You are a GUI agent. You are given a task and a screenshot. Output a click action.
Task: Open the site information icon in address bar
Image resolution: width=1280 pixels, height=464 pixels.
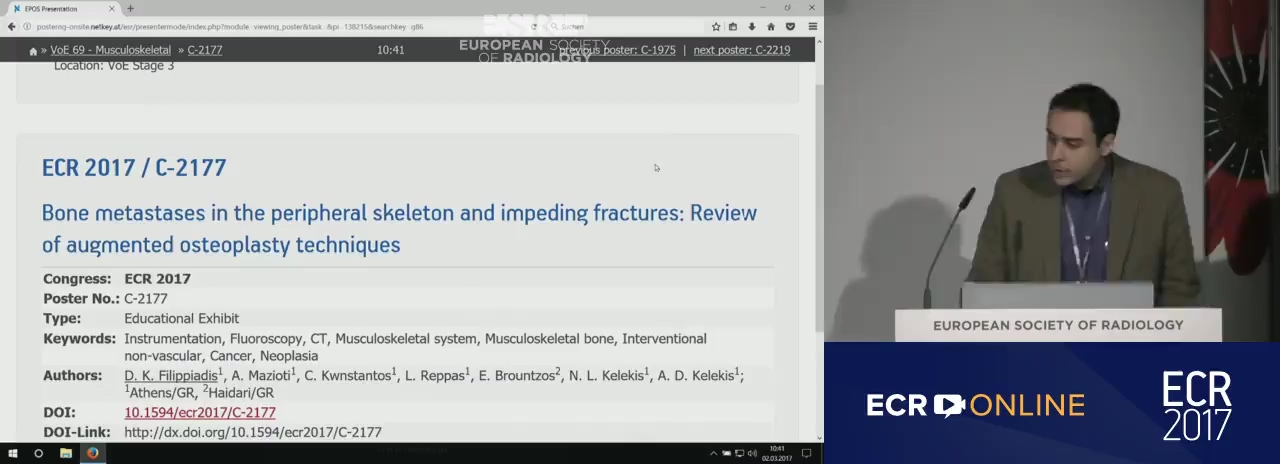28,27
